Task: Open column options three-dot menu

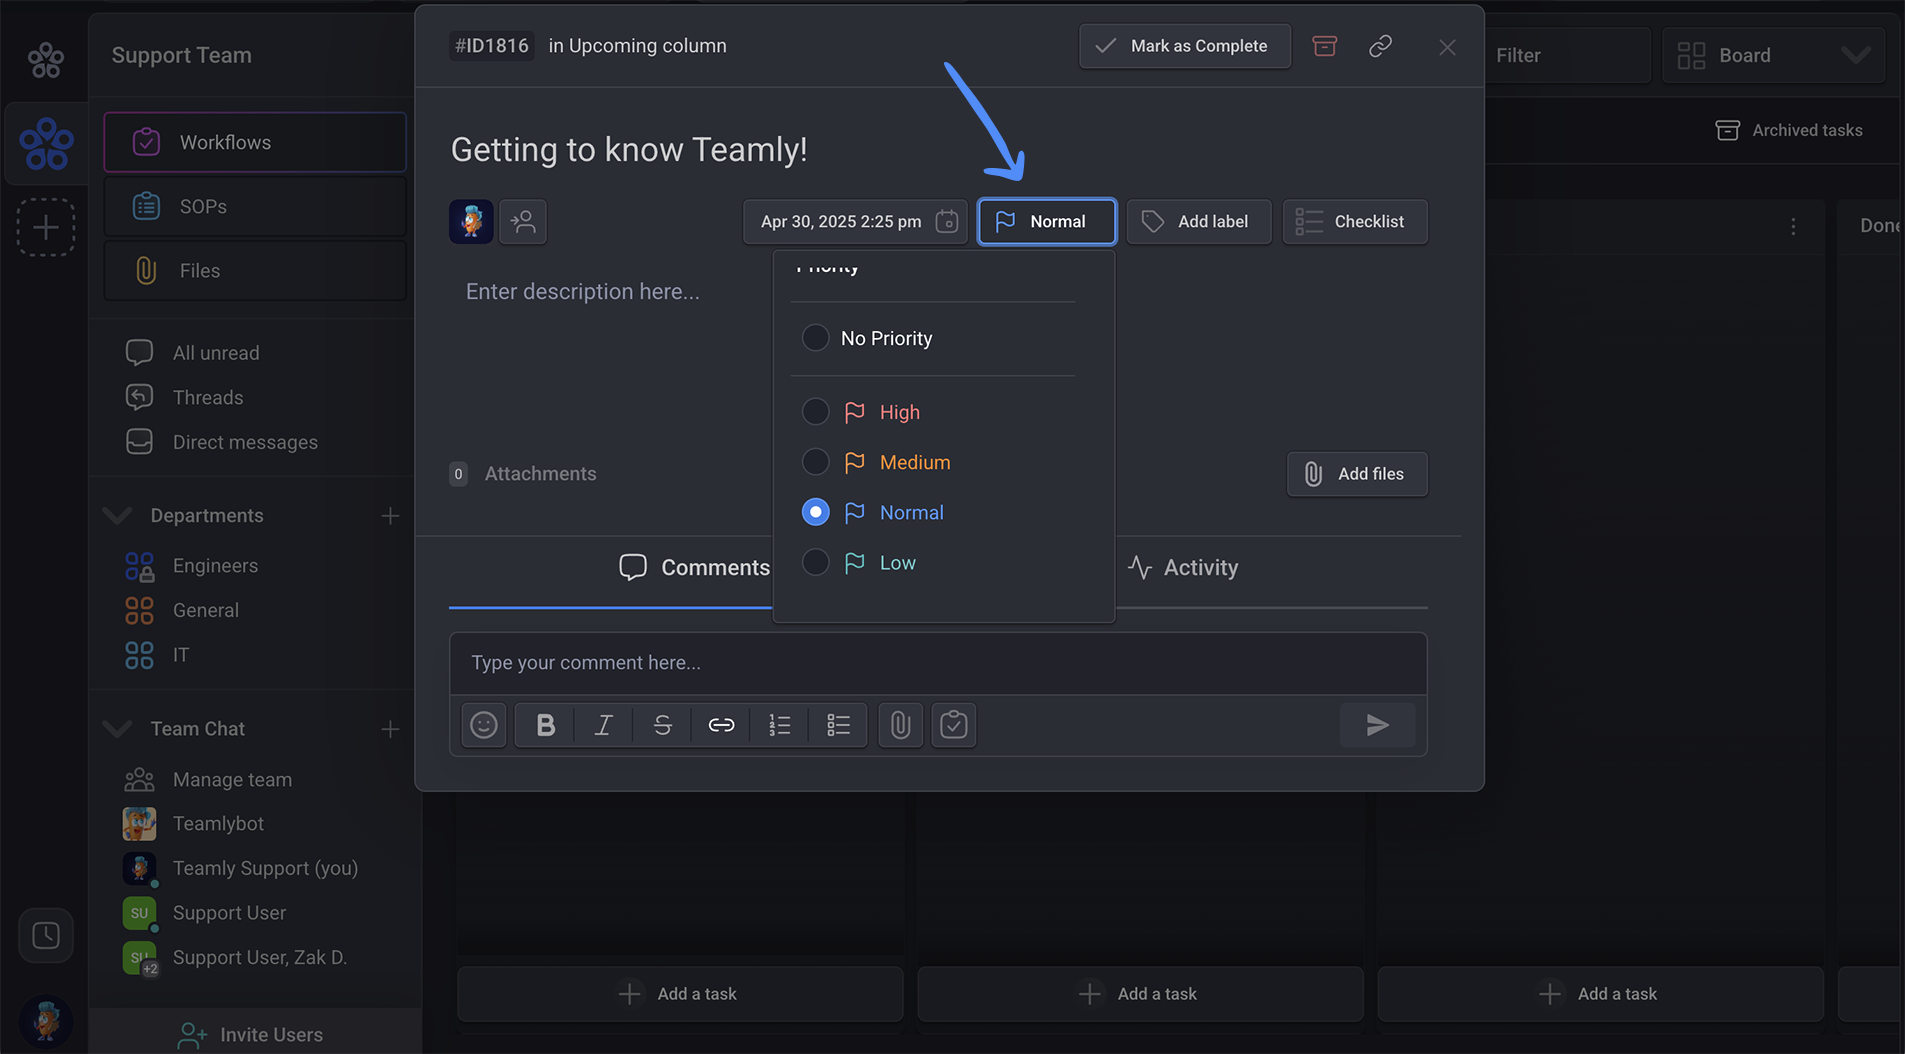Action: coord(1793,226)
